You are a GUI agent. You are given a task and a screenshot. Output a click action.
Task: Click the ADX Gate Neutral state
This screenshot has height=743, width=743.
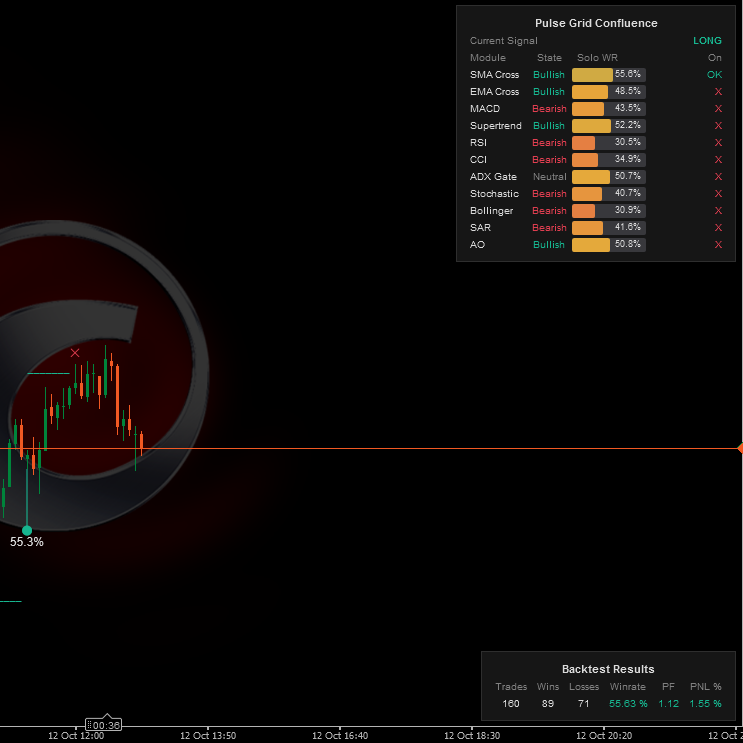pos(549,177)
